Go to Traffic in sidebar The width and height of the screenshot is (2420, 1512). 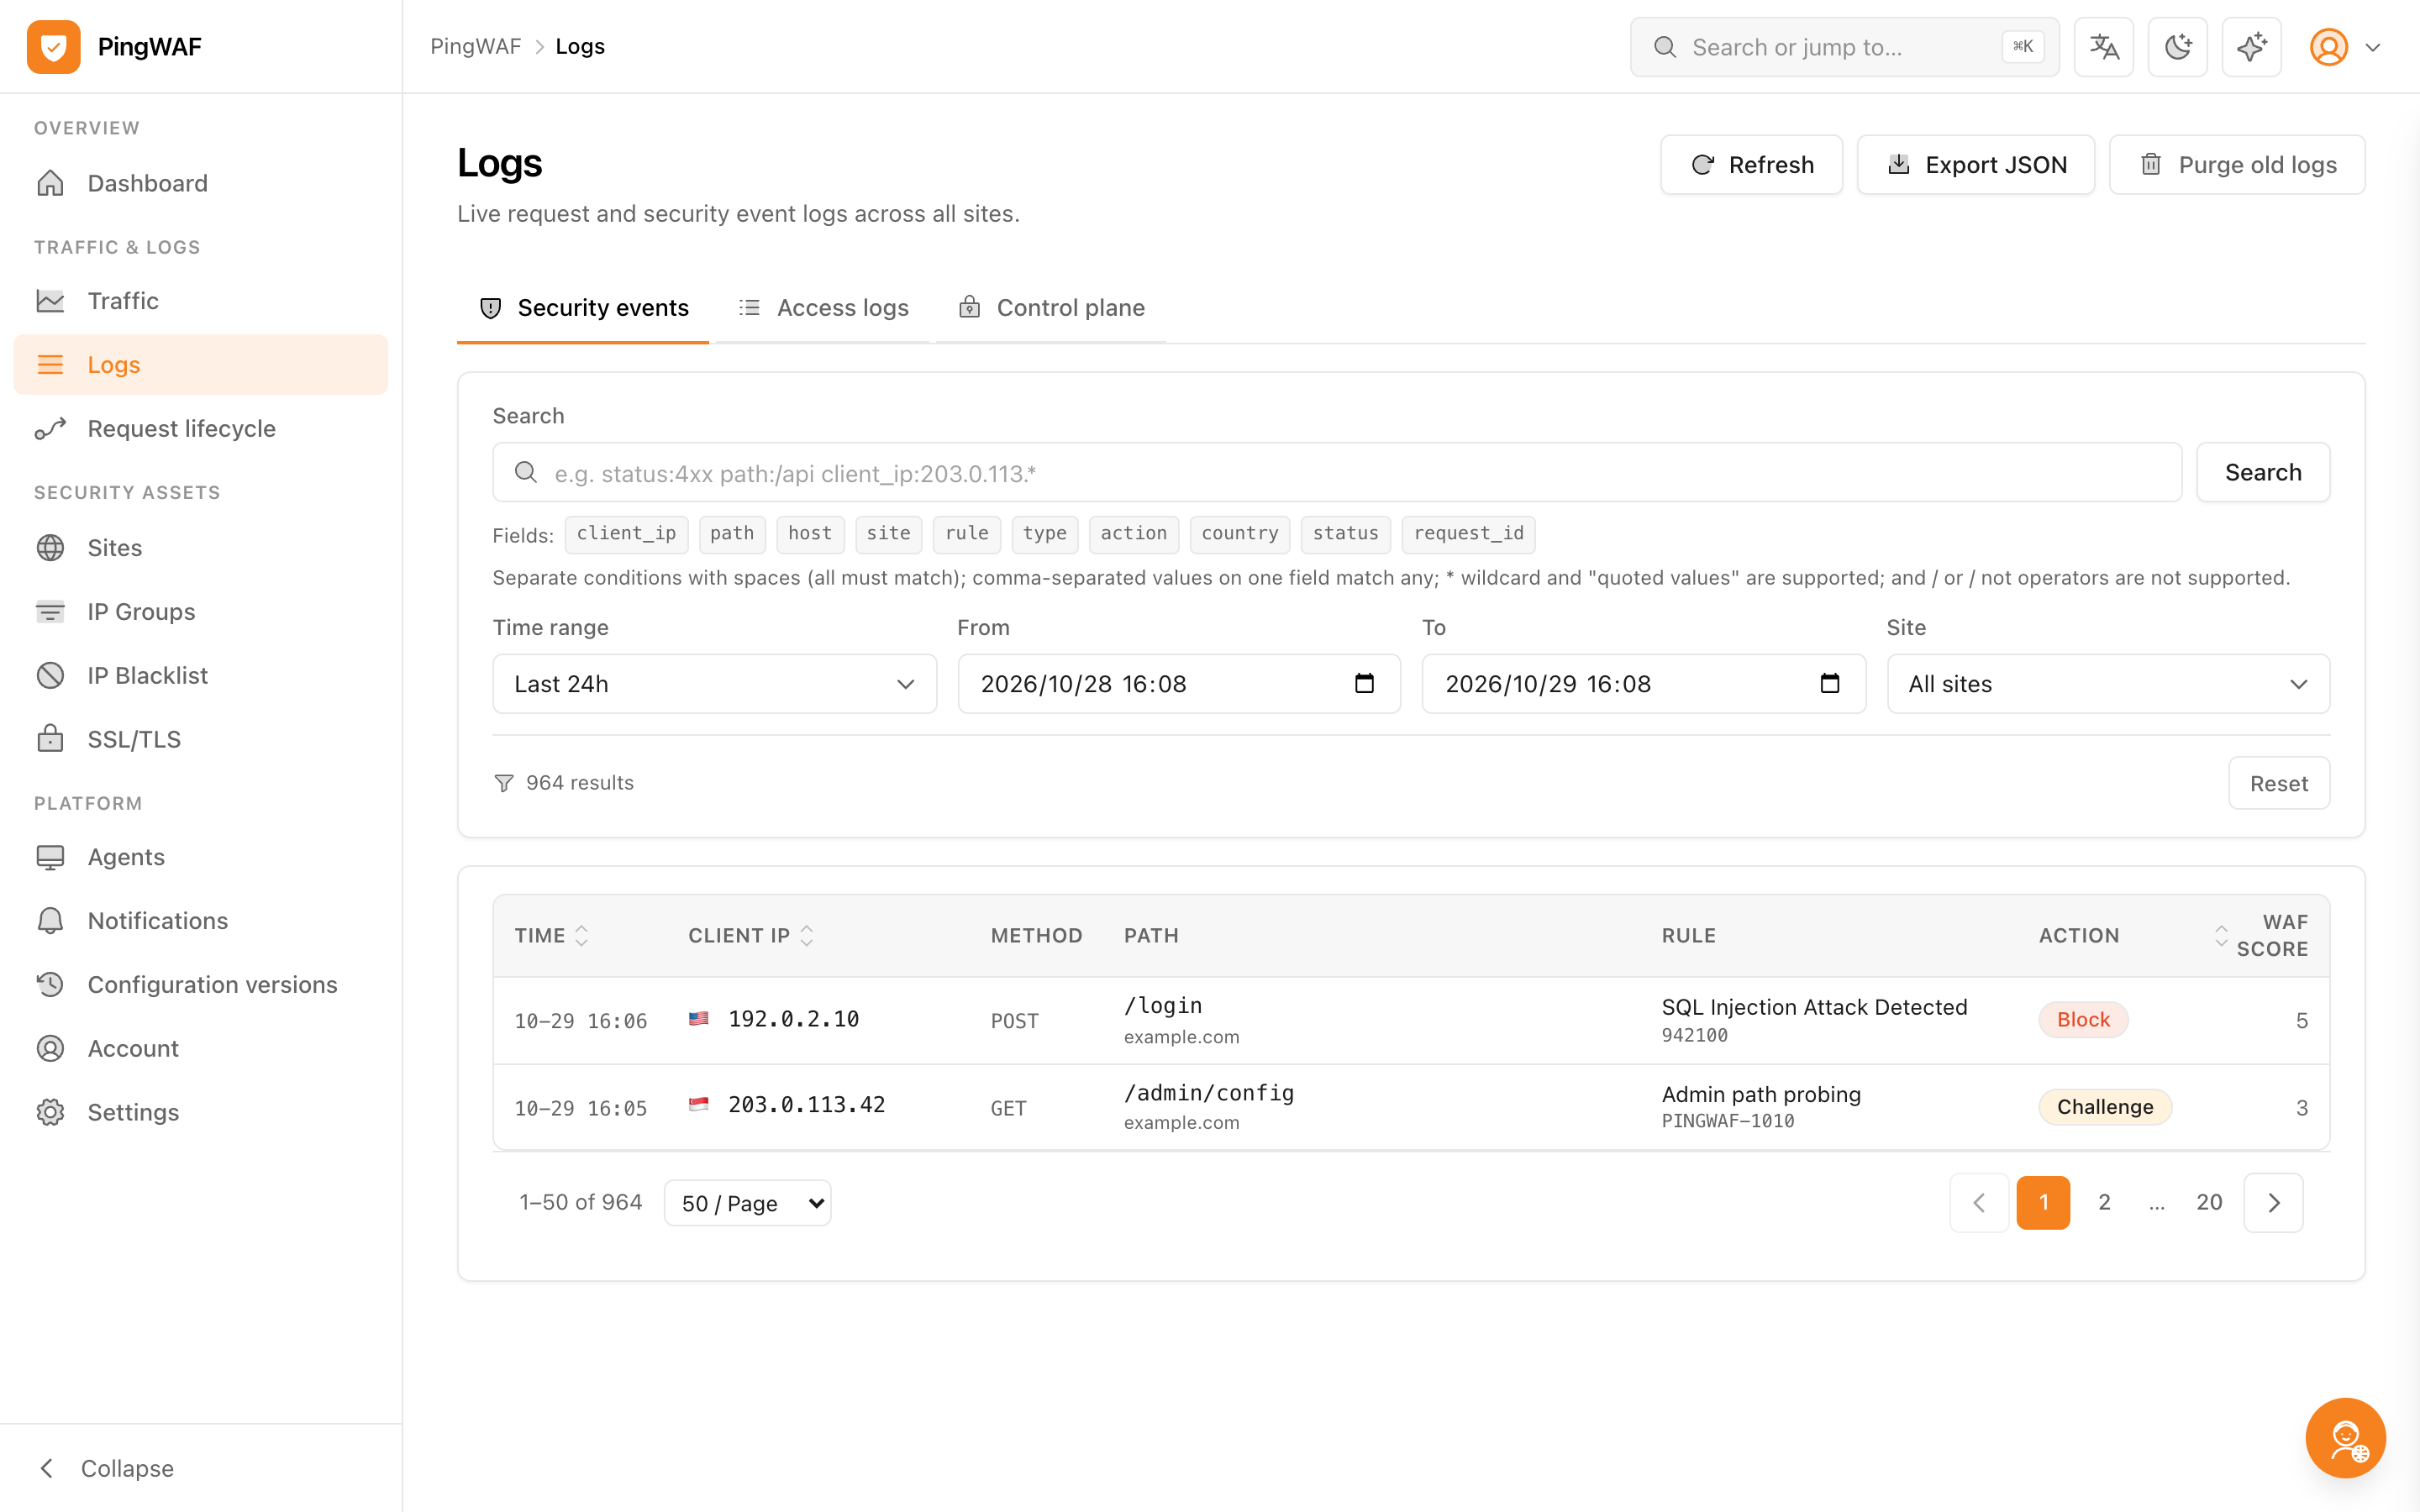point(200,301)
